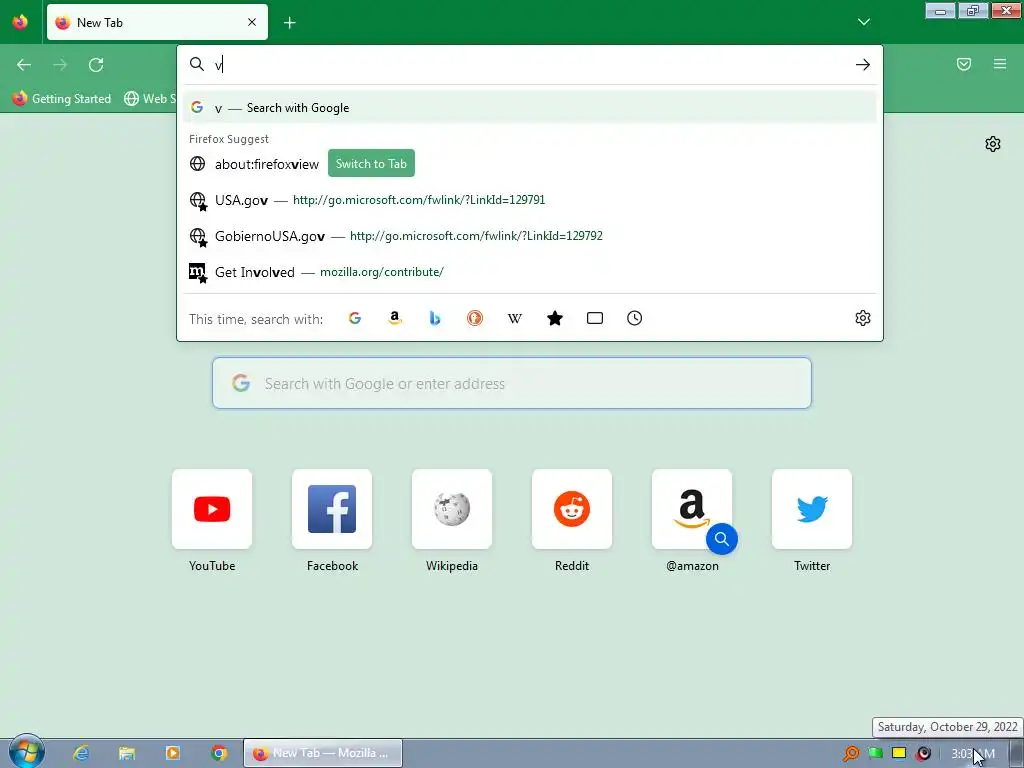Viewport: 1024px width, 768px height.
Task: Personalize new tab with gear icon
Action: click(993, 144)
